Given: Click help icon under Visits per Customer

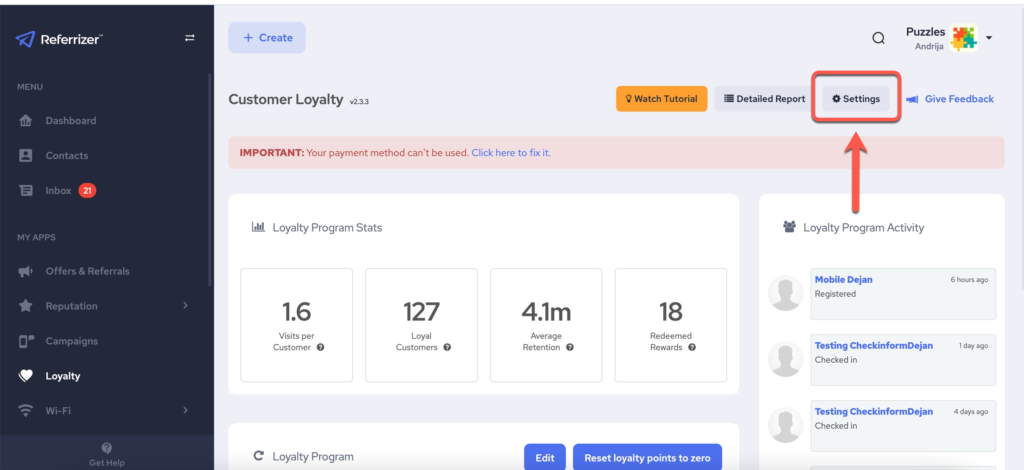Looking at the screenshot, I should pyautogui.click(x=321, y=347).
